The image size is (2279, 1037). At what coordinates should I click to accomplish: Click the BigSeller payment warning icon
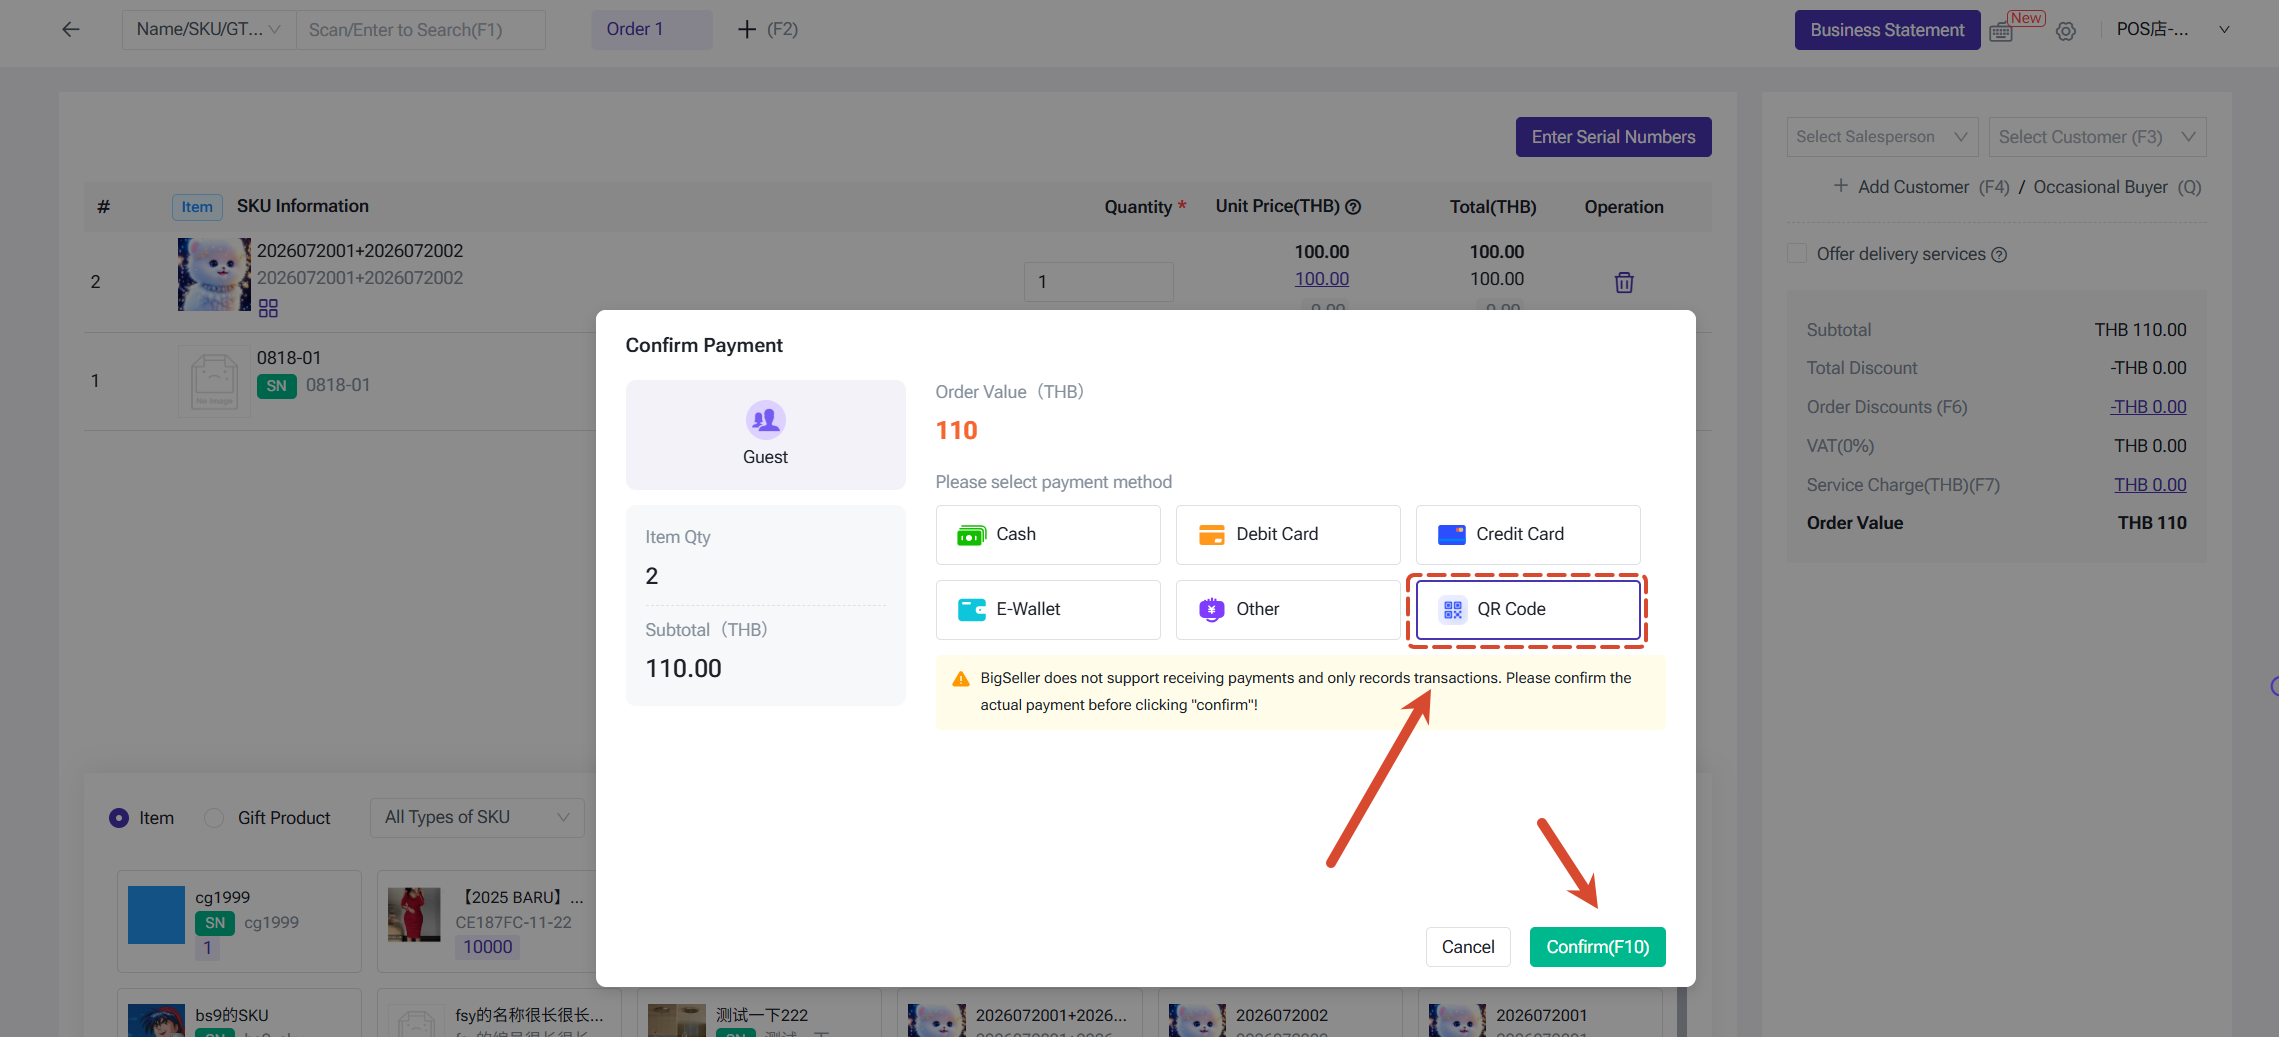click(x=961, y=679)
